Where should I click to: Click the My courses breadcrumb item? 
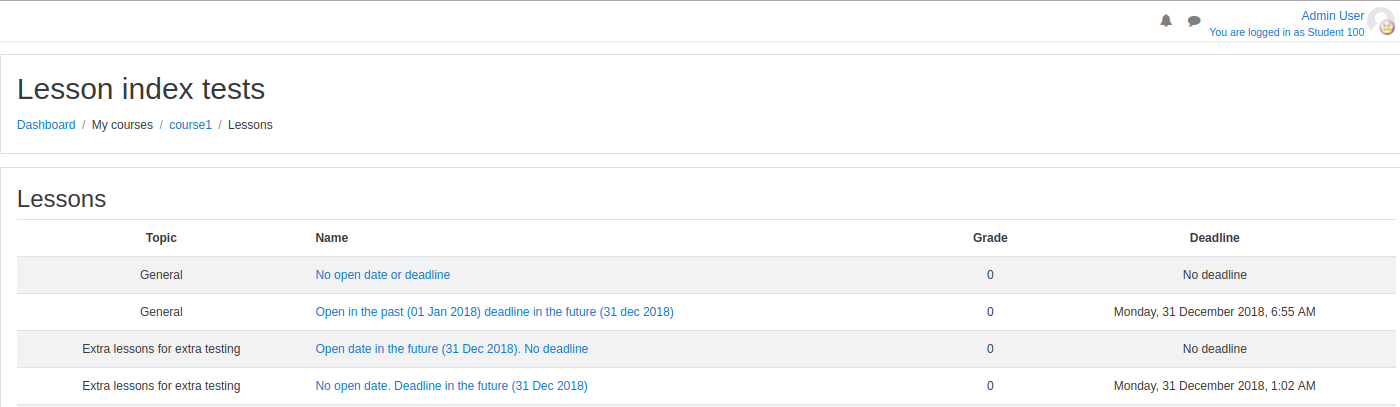122,125
